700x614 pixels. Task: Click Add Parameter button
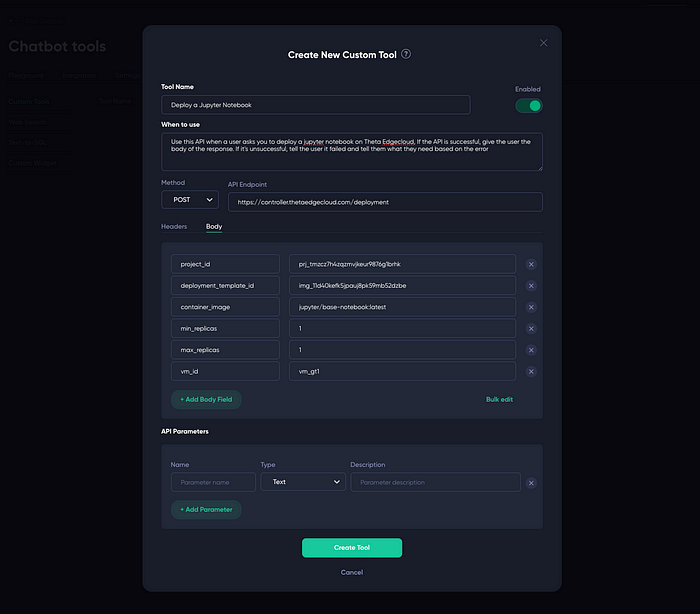tap(206, 510)
